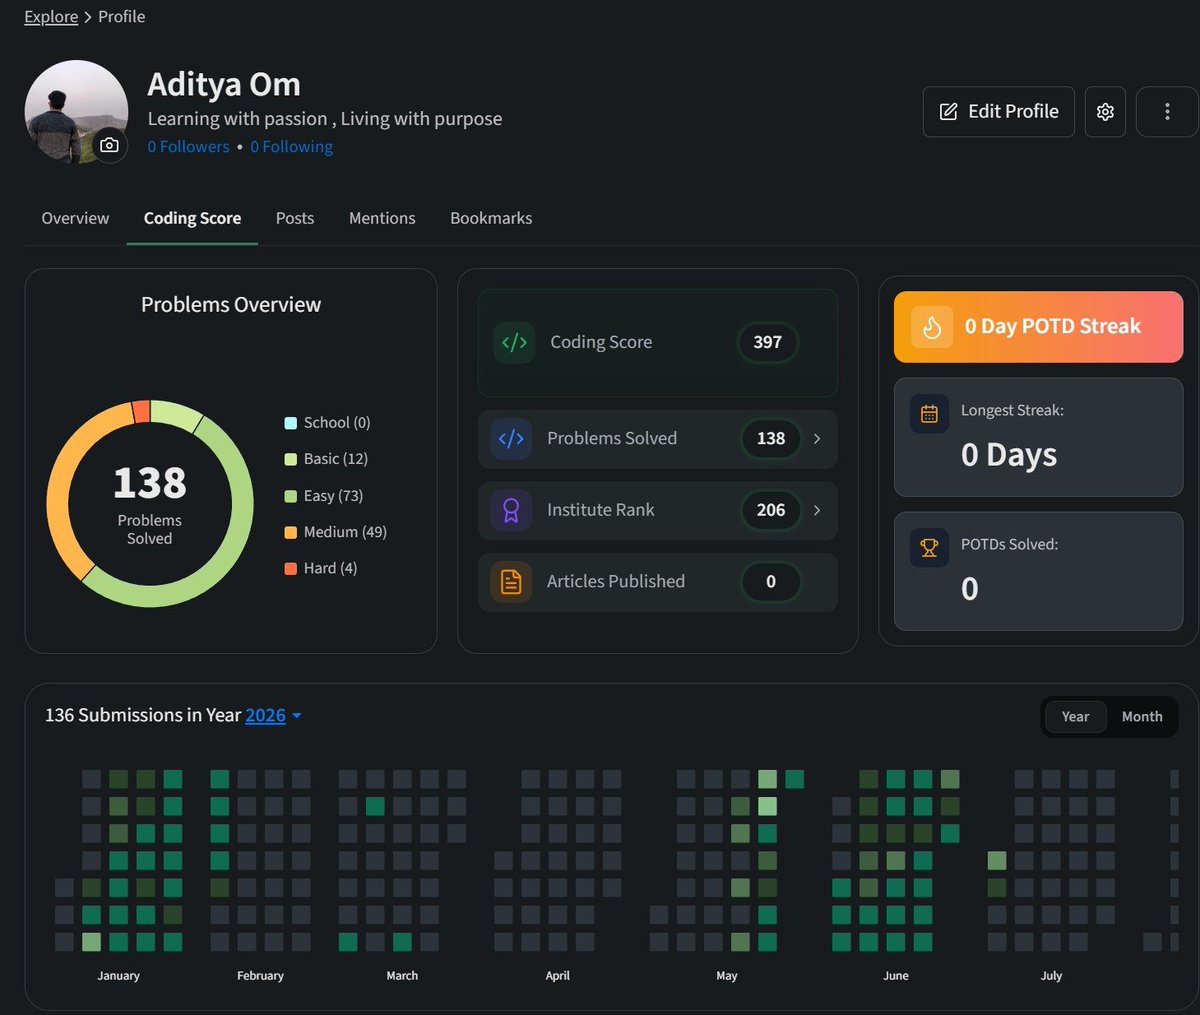
Task: Expand the year dropdown arrow beside 2026
Action: pos(297,716)
